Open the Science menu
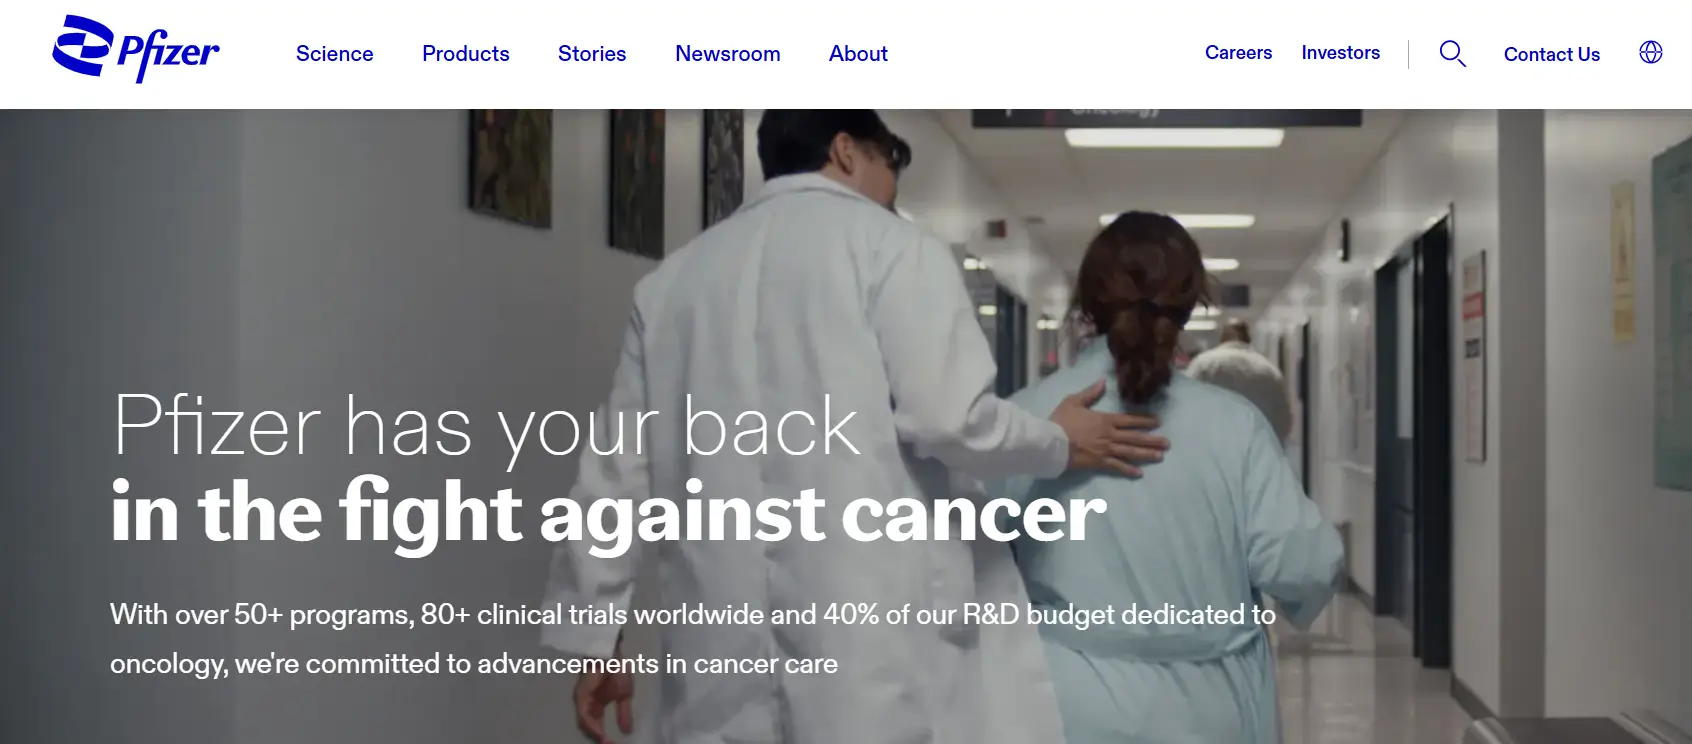 [x=334, y=54]
